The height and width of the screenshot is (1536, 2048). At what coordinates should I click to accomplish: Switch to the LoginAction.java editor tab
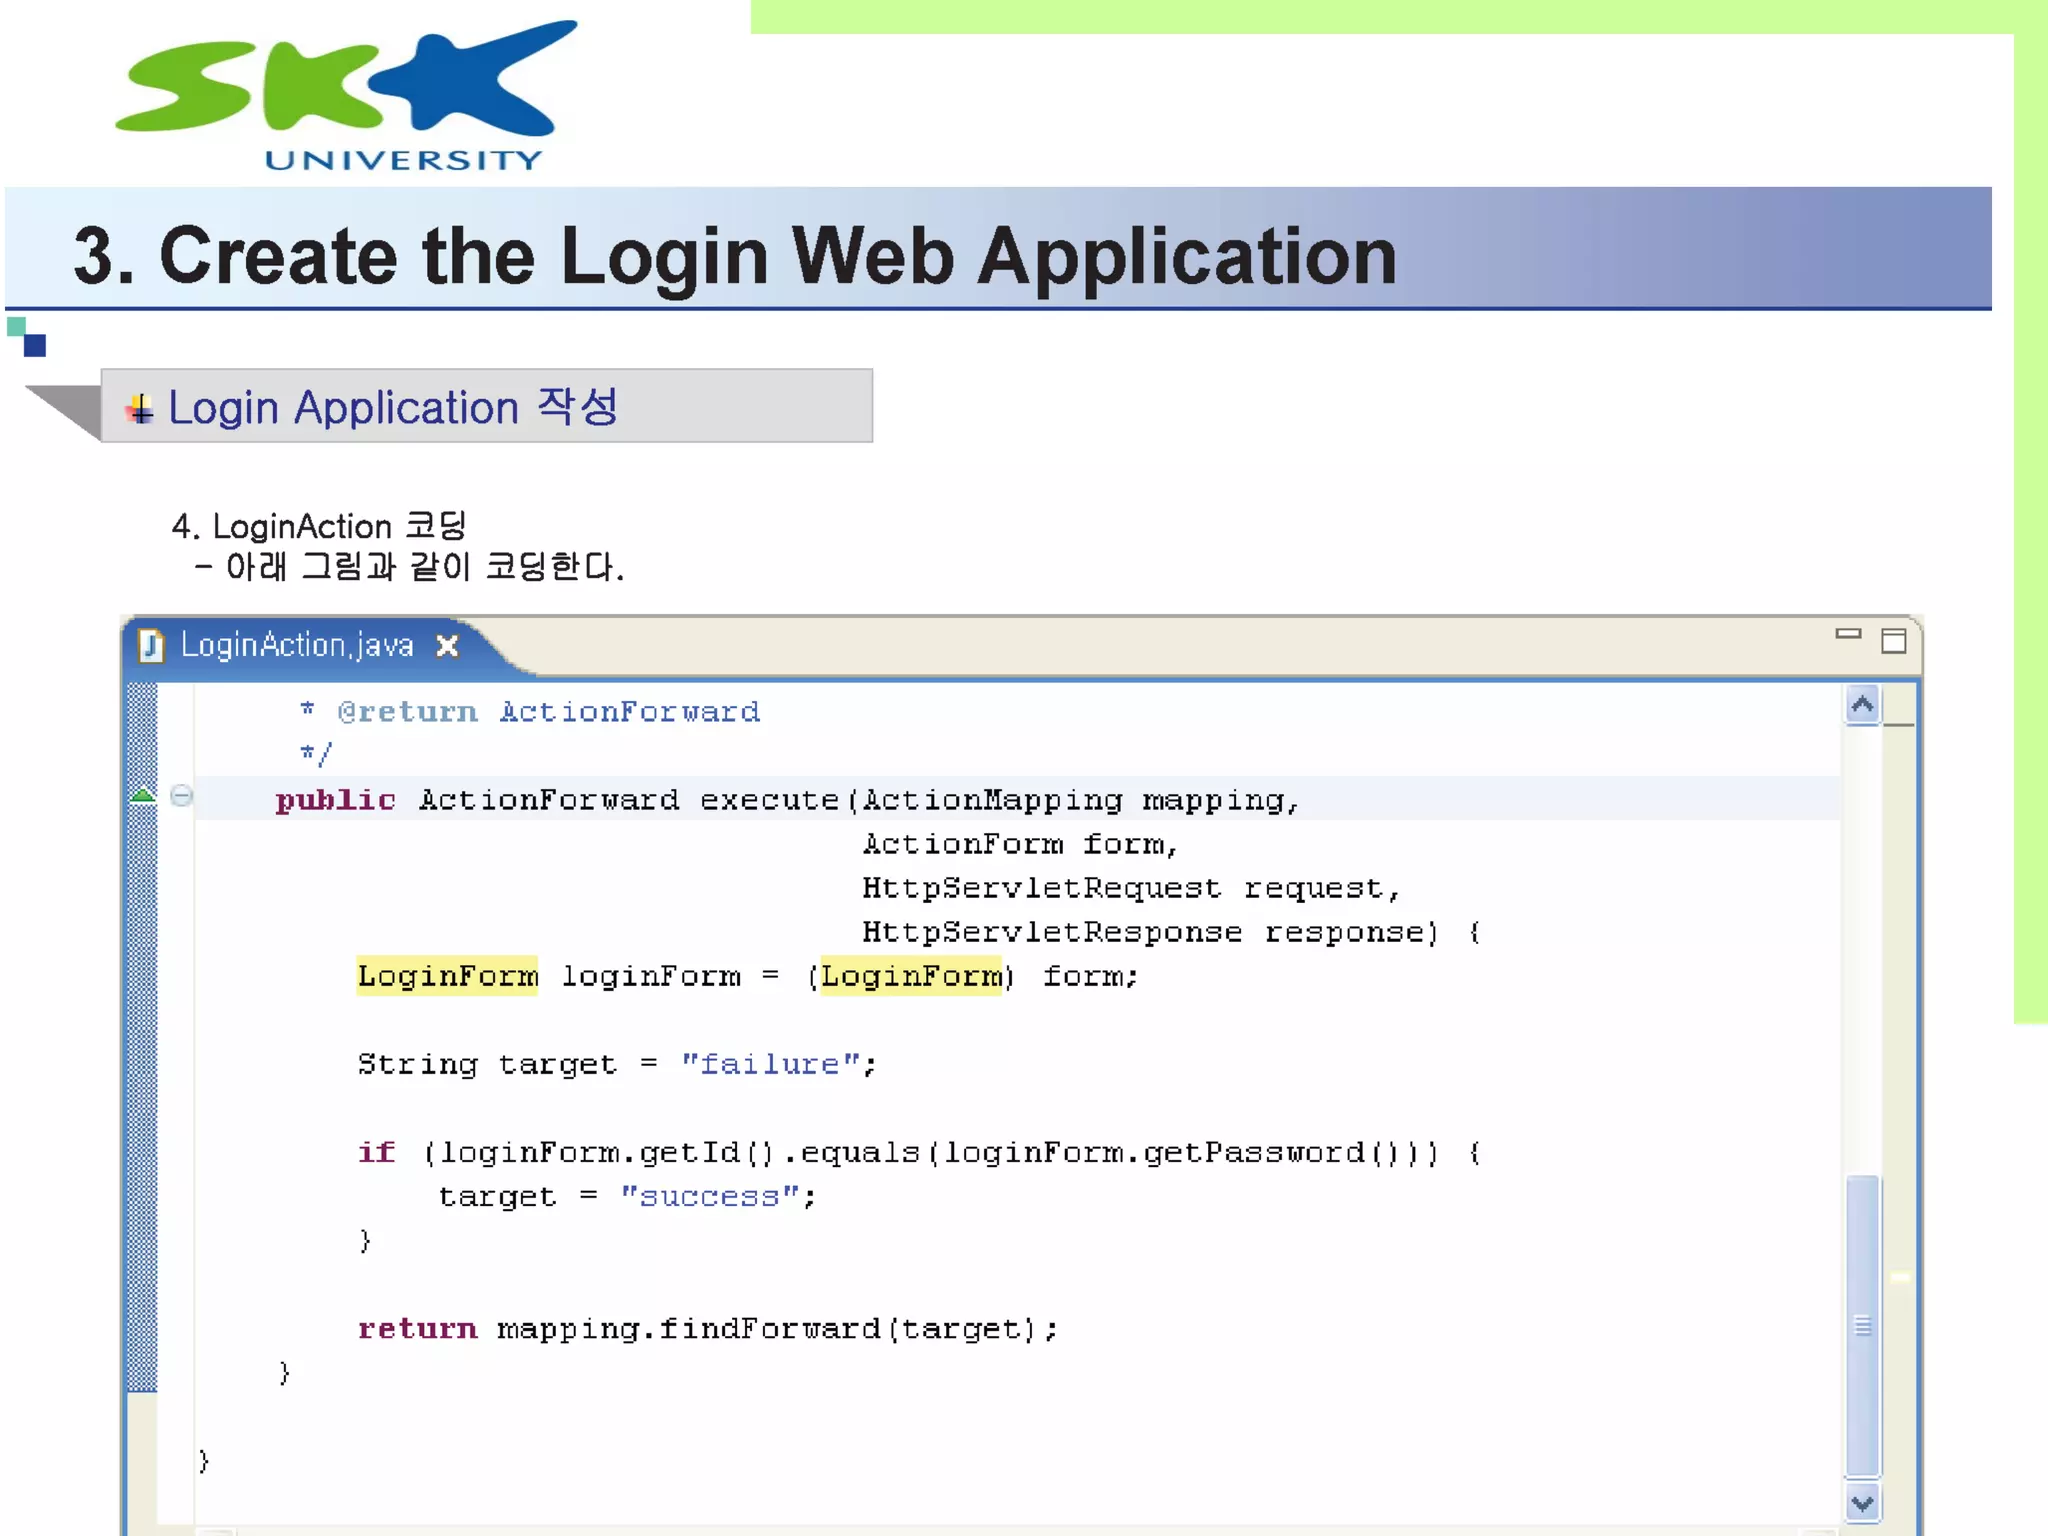296,646
